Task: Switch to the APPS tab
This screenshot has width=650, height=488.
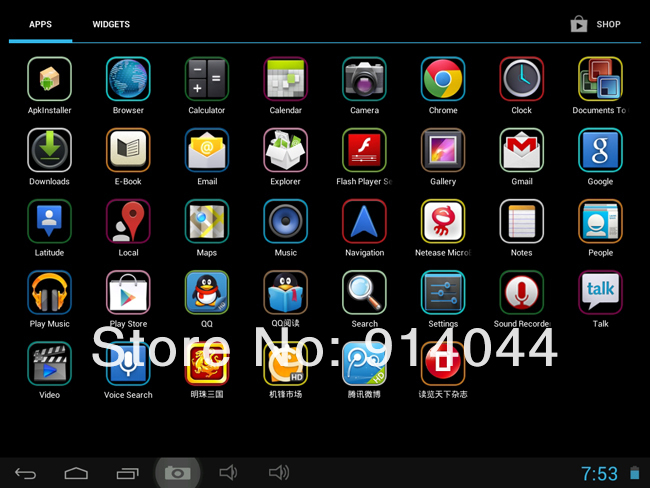Action: 40,24
